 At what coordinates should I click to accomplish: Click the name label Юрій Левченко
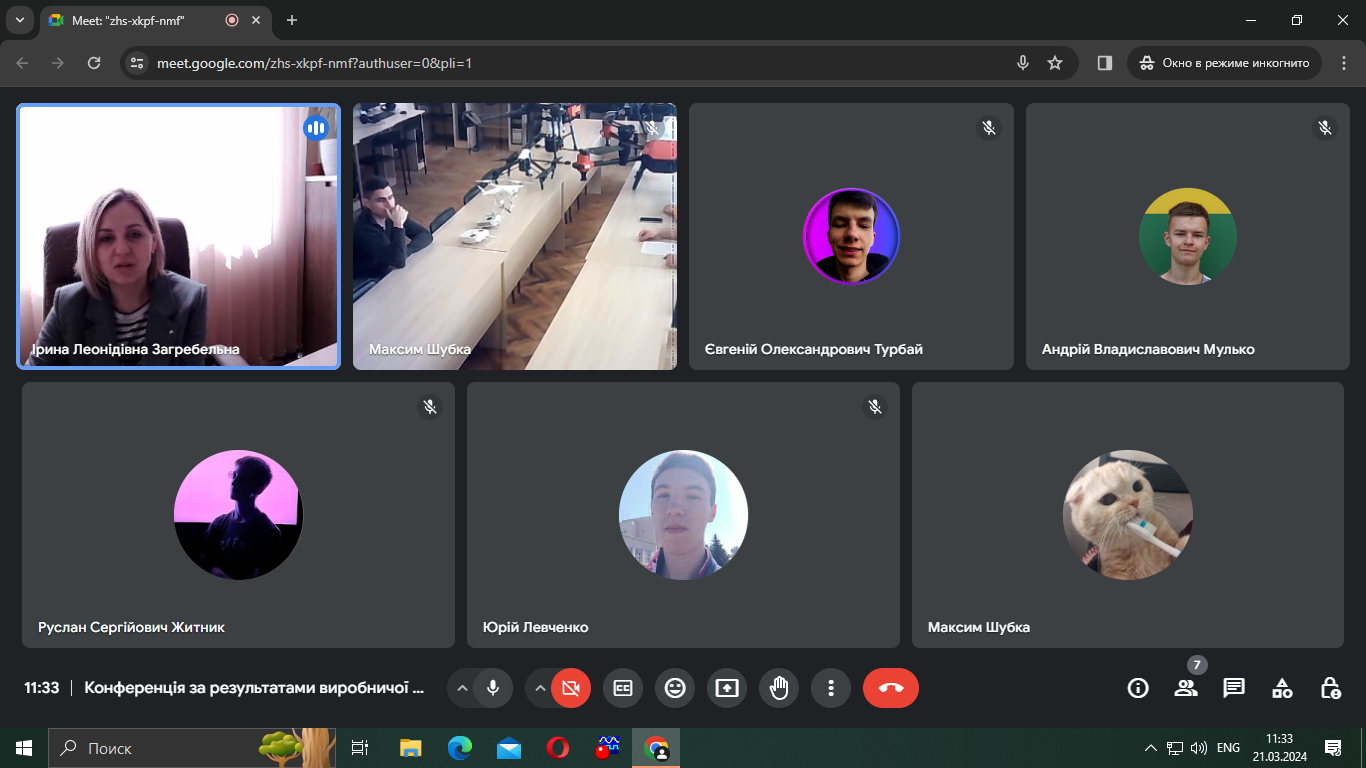click(x=535, y=628)
